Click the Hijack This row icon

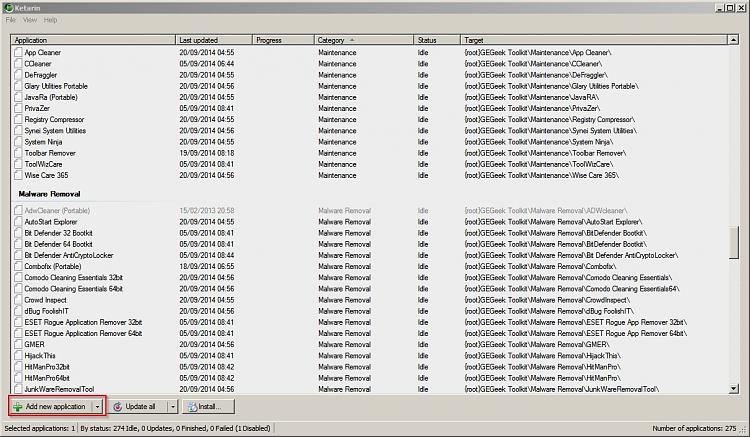click(18, 355)
